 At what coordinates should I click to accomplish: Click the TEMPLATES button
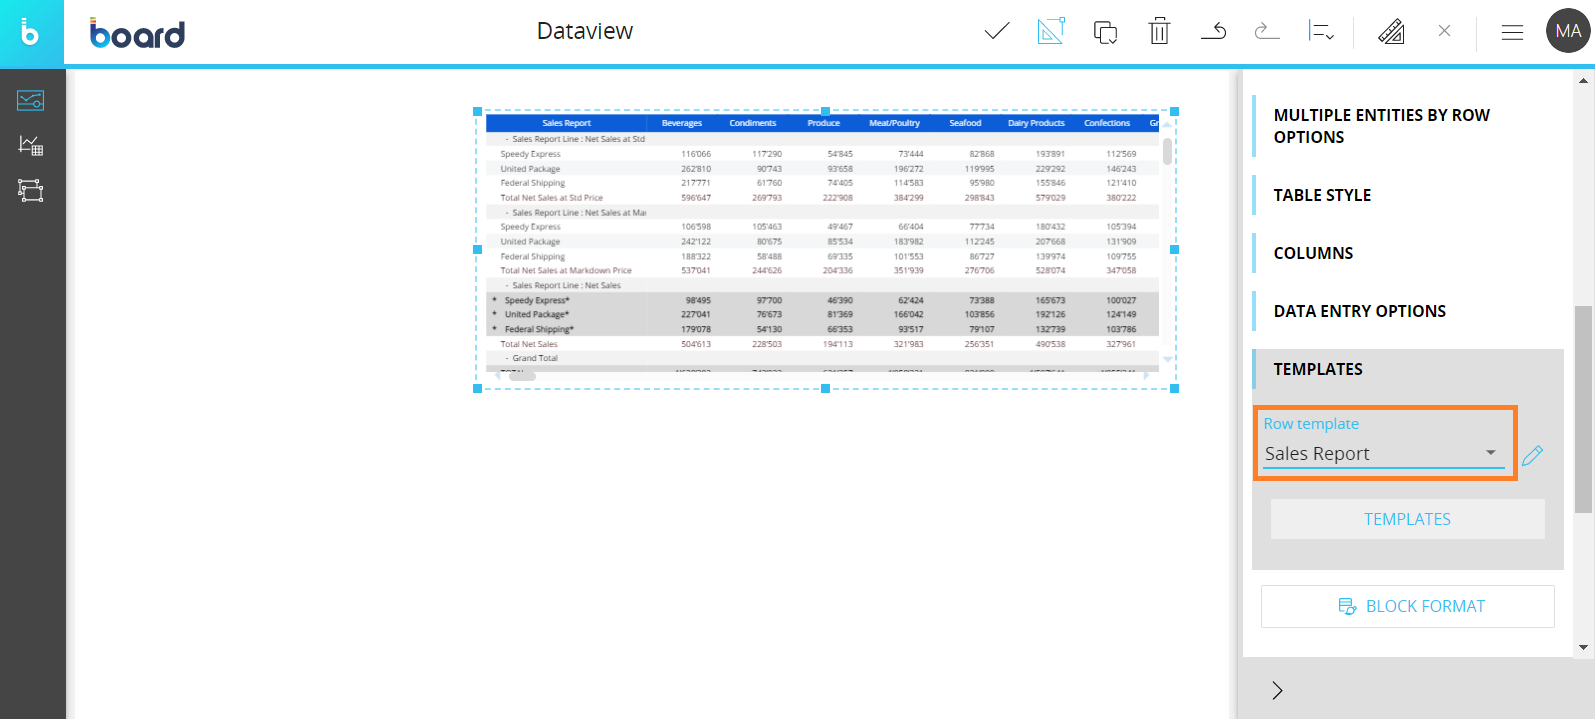pyautogui.click(x=1407, y=519)
